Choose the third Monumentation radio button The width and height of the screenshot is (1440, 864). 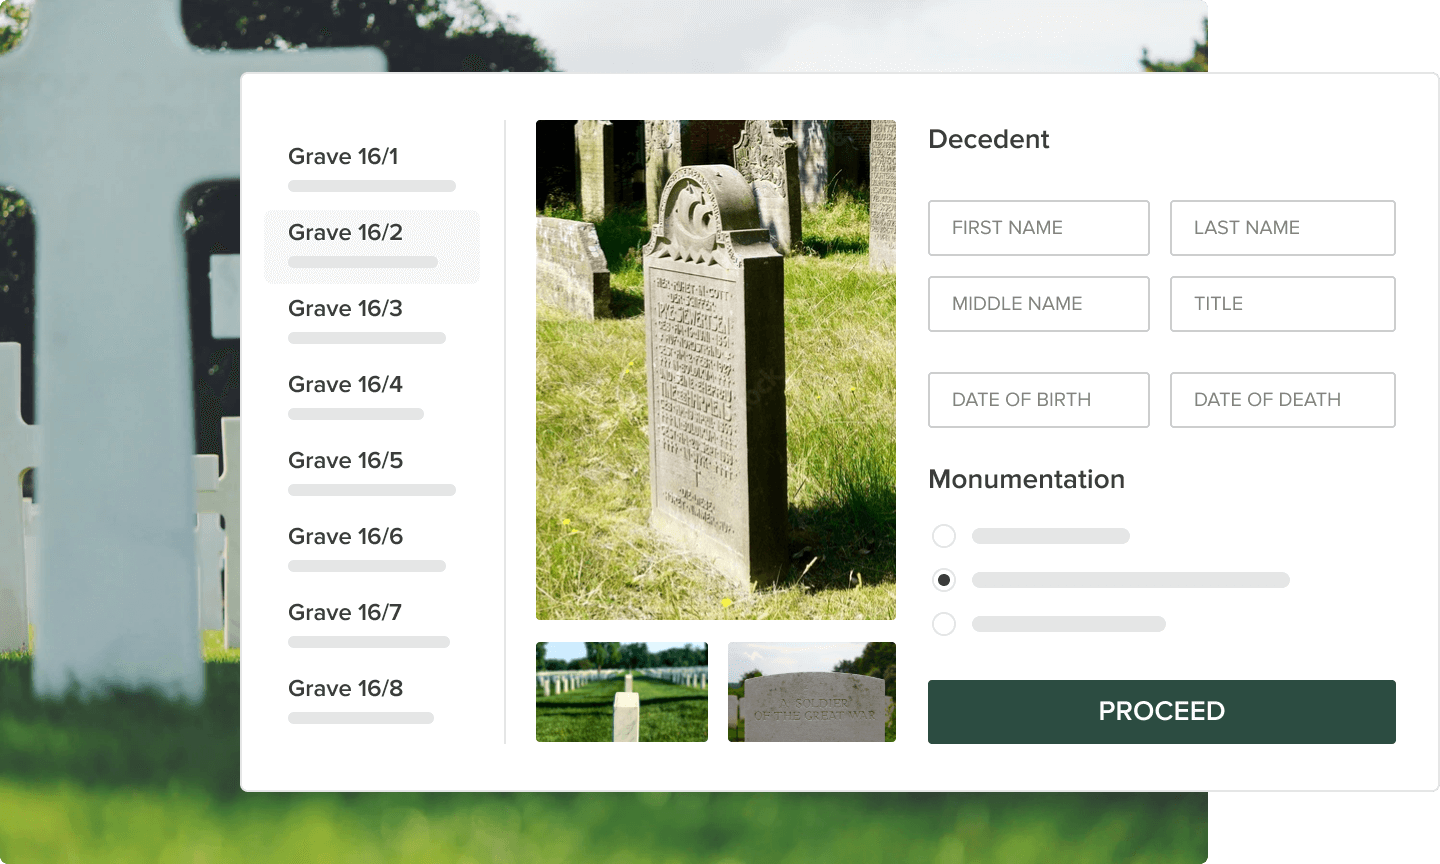(x=944, y=624)
